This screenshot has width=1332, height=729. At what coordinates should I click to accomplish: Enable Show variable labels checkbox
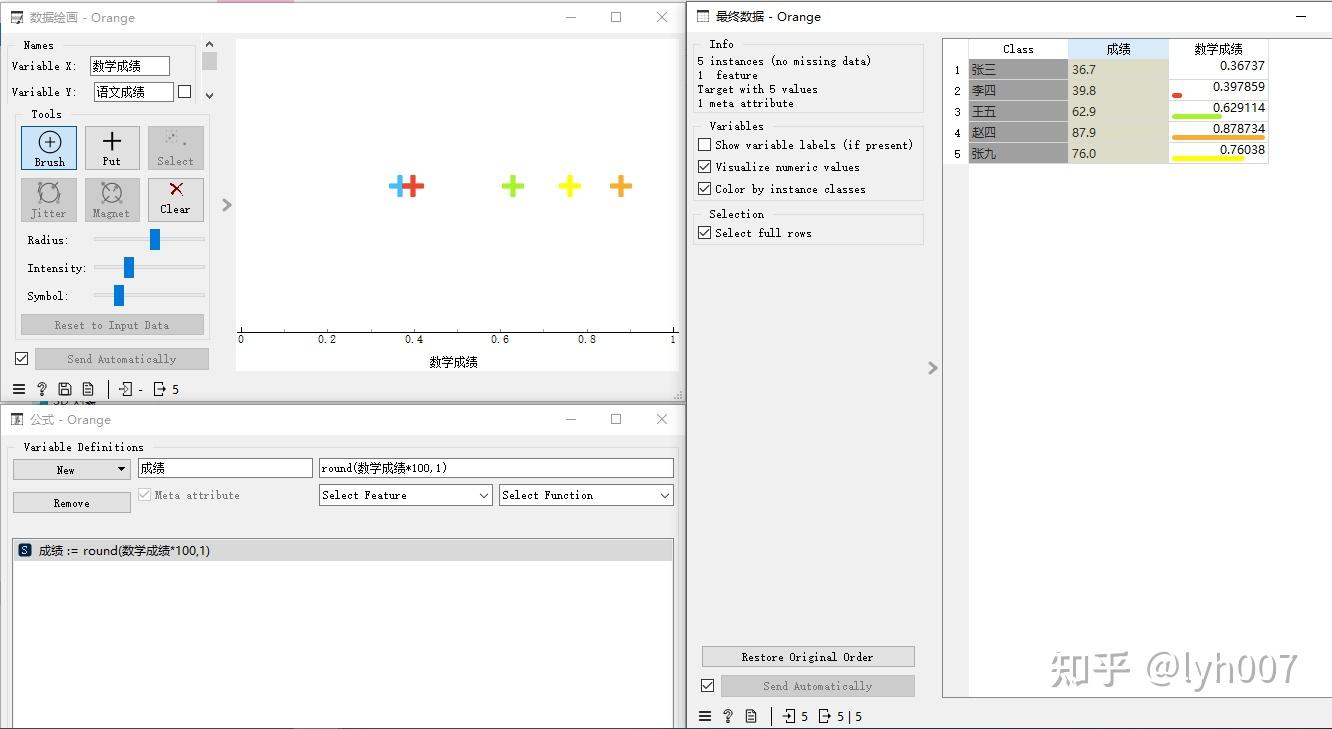(x=705, y=144)
